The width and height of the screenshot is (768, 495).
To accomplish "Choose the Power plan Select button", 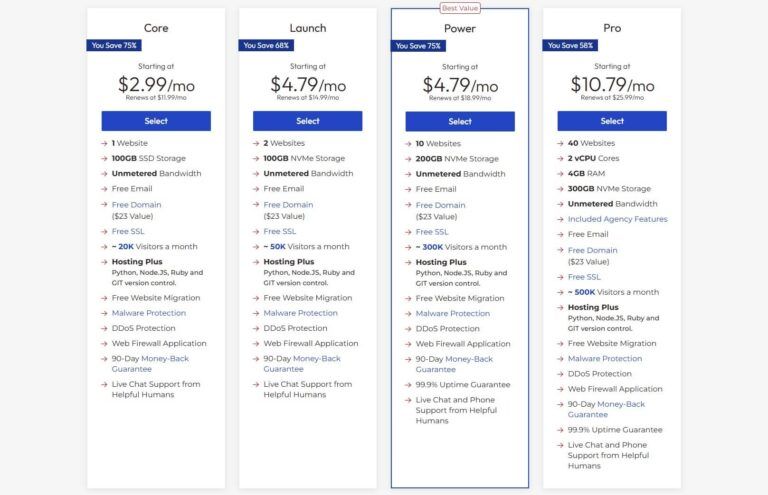I will (459, 121).
